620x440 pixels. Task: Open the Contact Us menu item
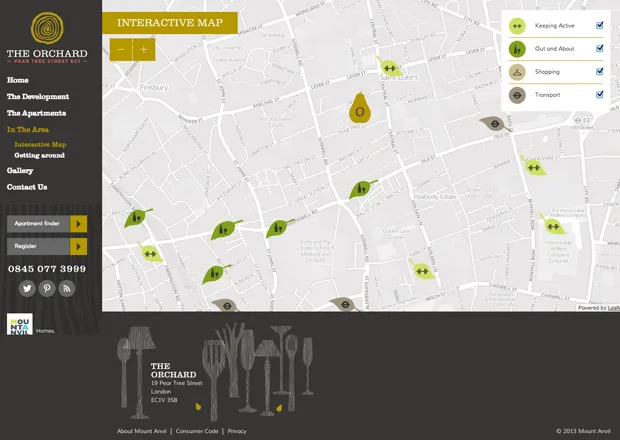(x=27, y=187)
